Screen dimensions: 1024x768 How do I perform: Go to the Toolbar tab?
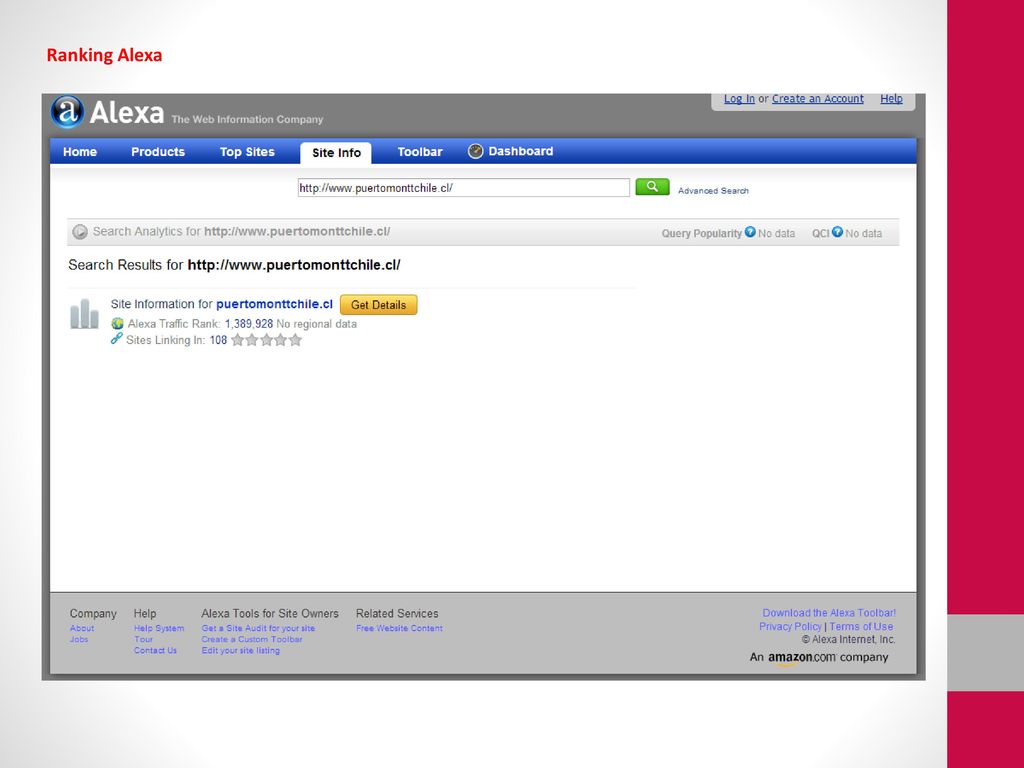420,152
